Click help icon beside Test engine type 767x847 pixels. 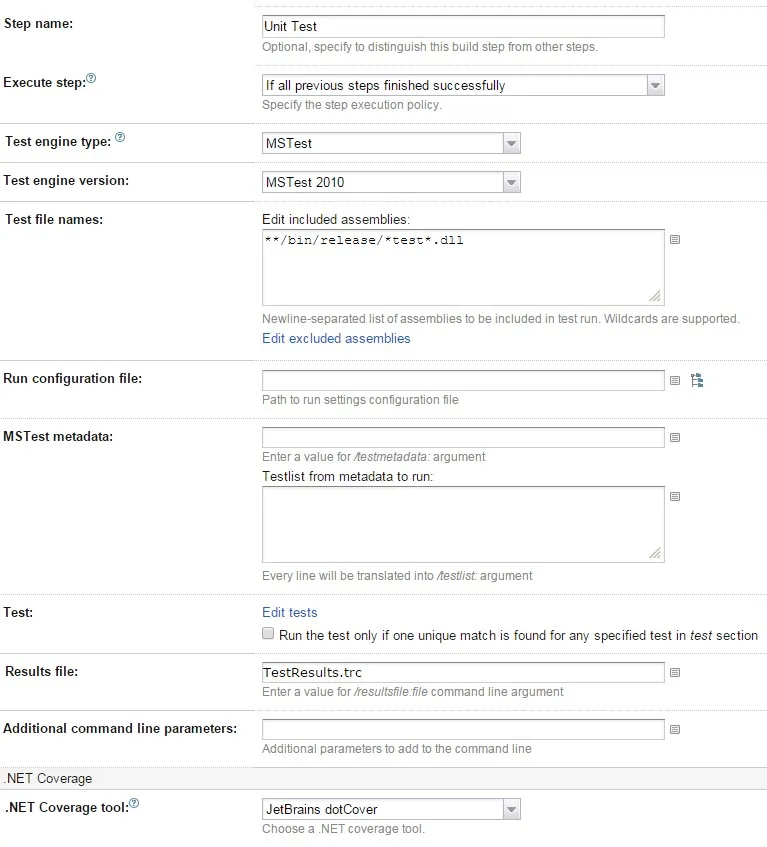coord(120,138)
